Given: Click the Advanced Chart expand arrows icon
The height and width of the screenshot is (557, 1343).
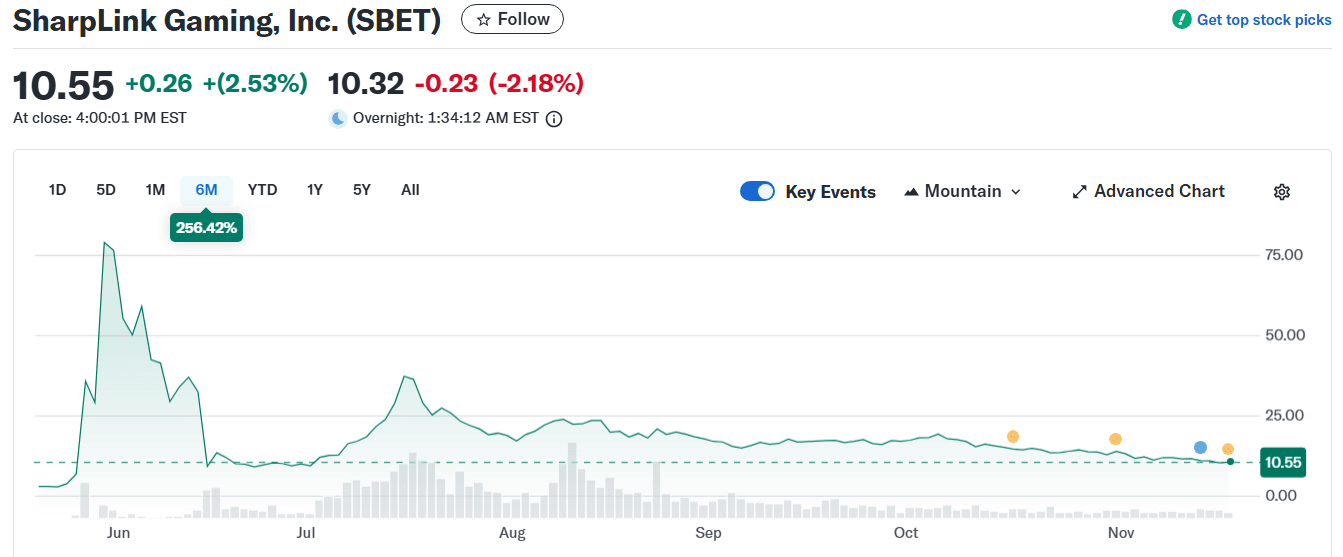Looking at the screenshot, I should click(x=1079, y=192).
